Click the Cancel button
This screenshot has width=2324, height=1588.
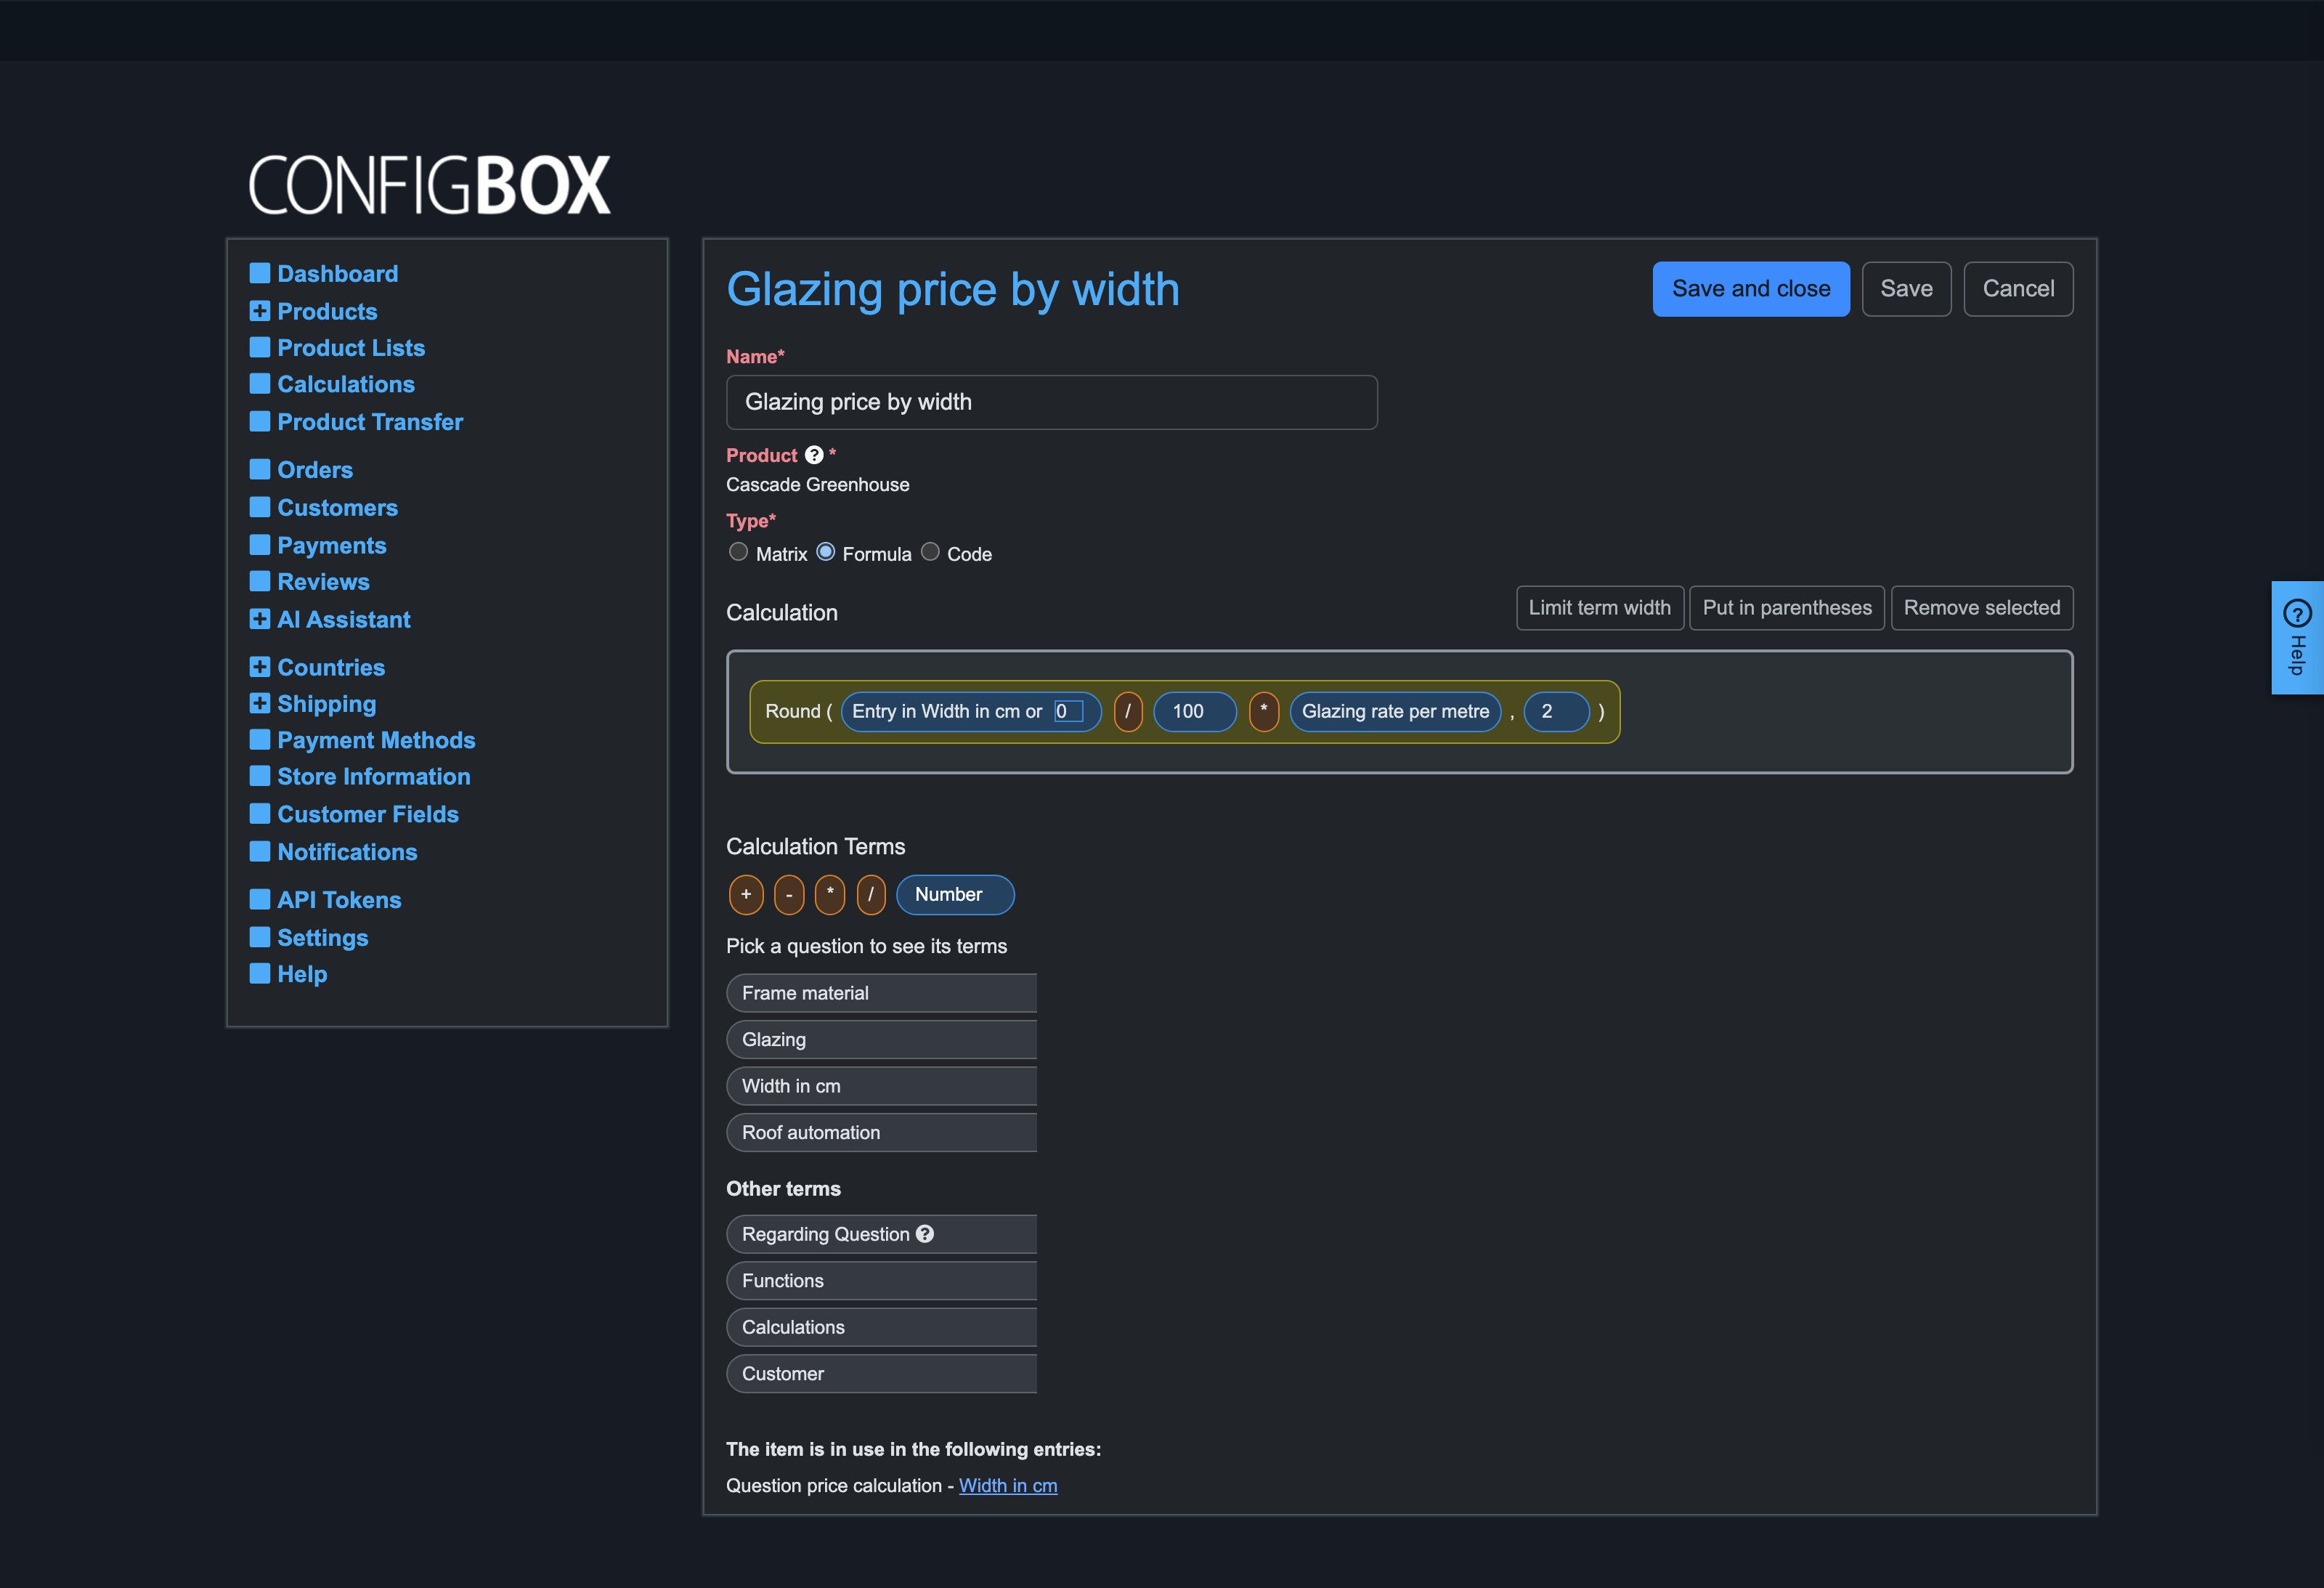click(x=2018, y=289)
